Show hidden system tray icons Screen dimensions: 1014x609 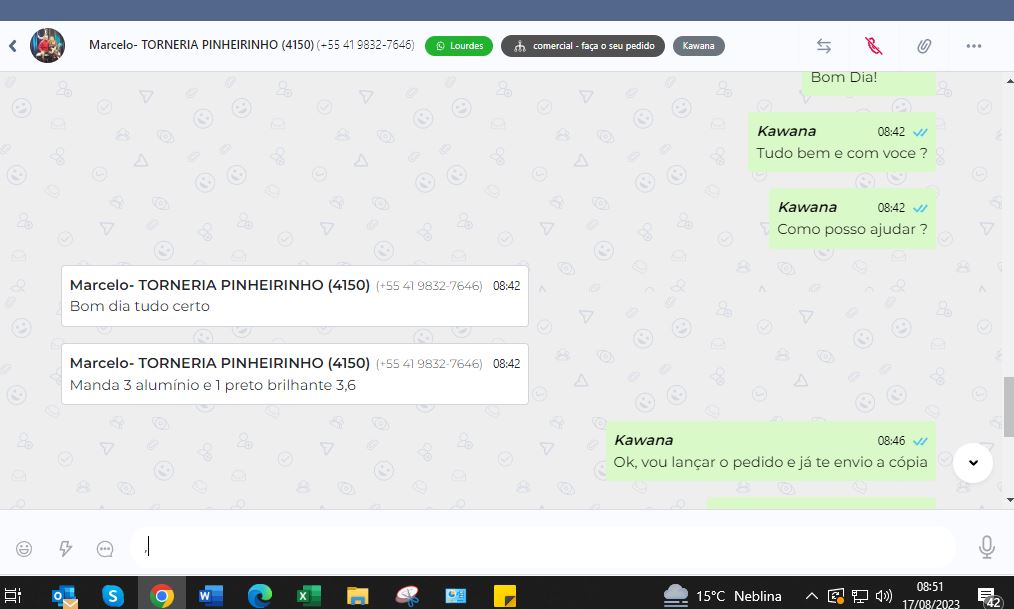coord(812,596)
